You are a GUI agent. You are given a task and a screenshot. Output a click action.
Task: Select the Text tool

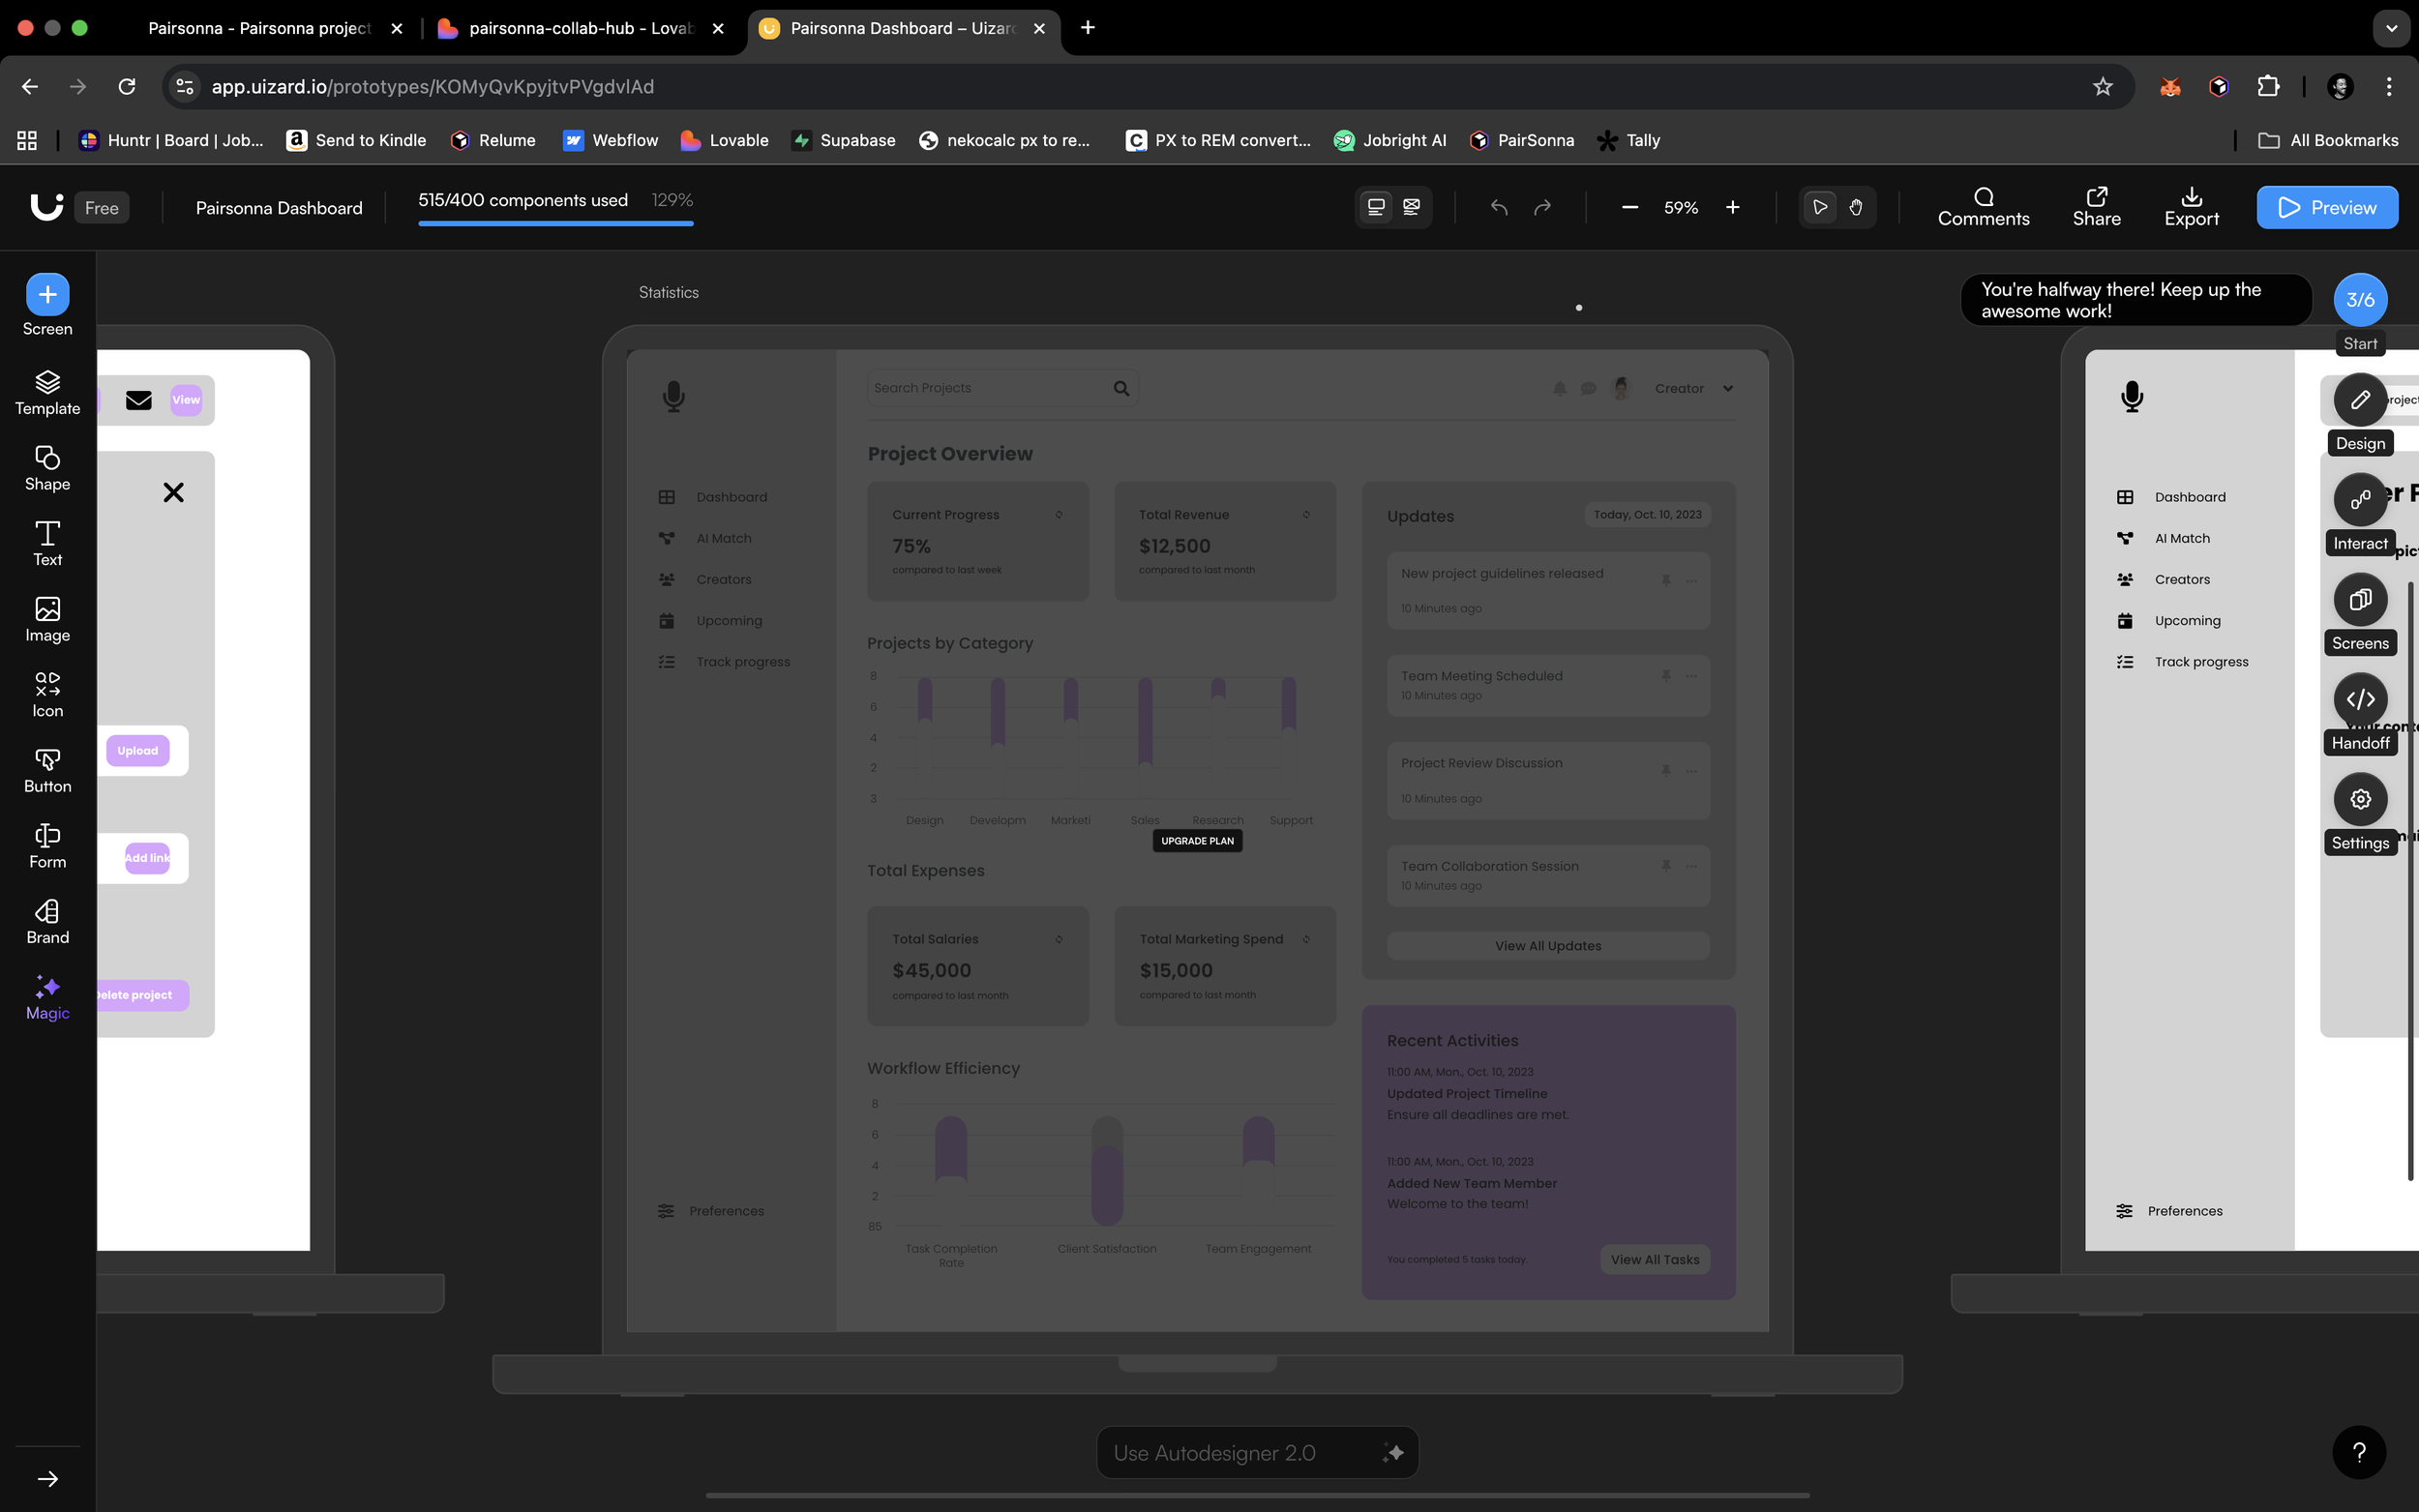(47, 544)
